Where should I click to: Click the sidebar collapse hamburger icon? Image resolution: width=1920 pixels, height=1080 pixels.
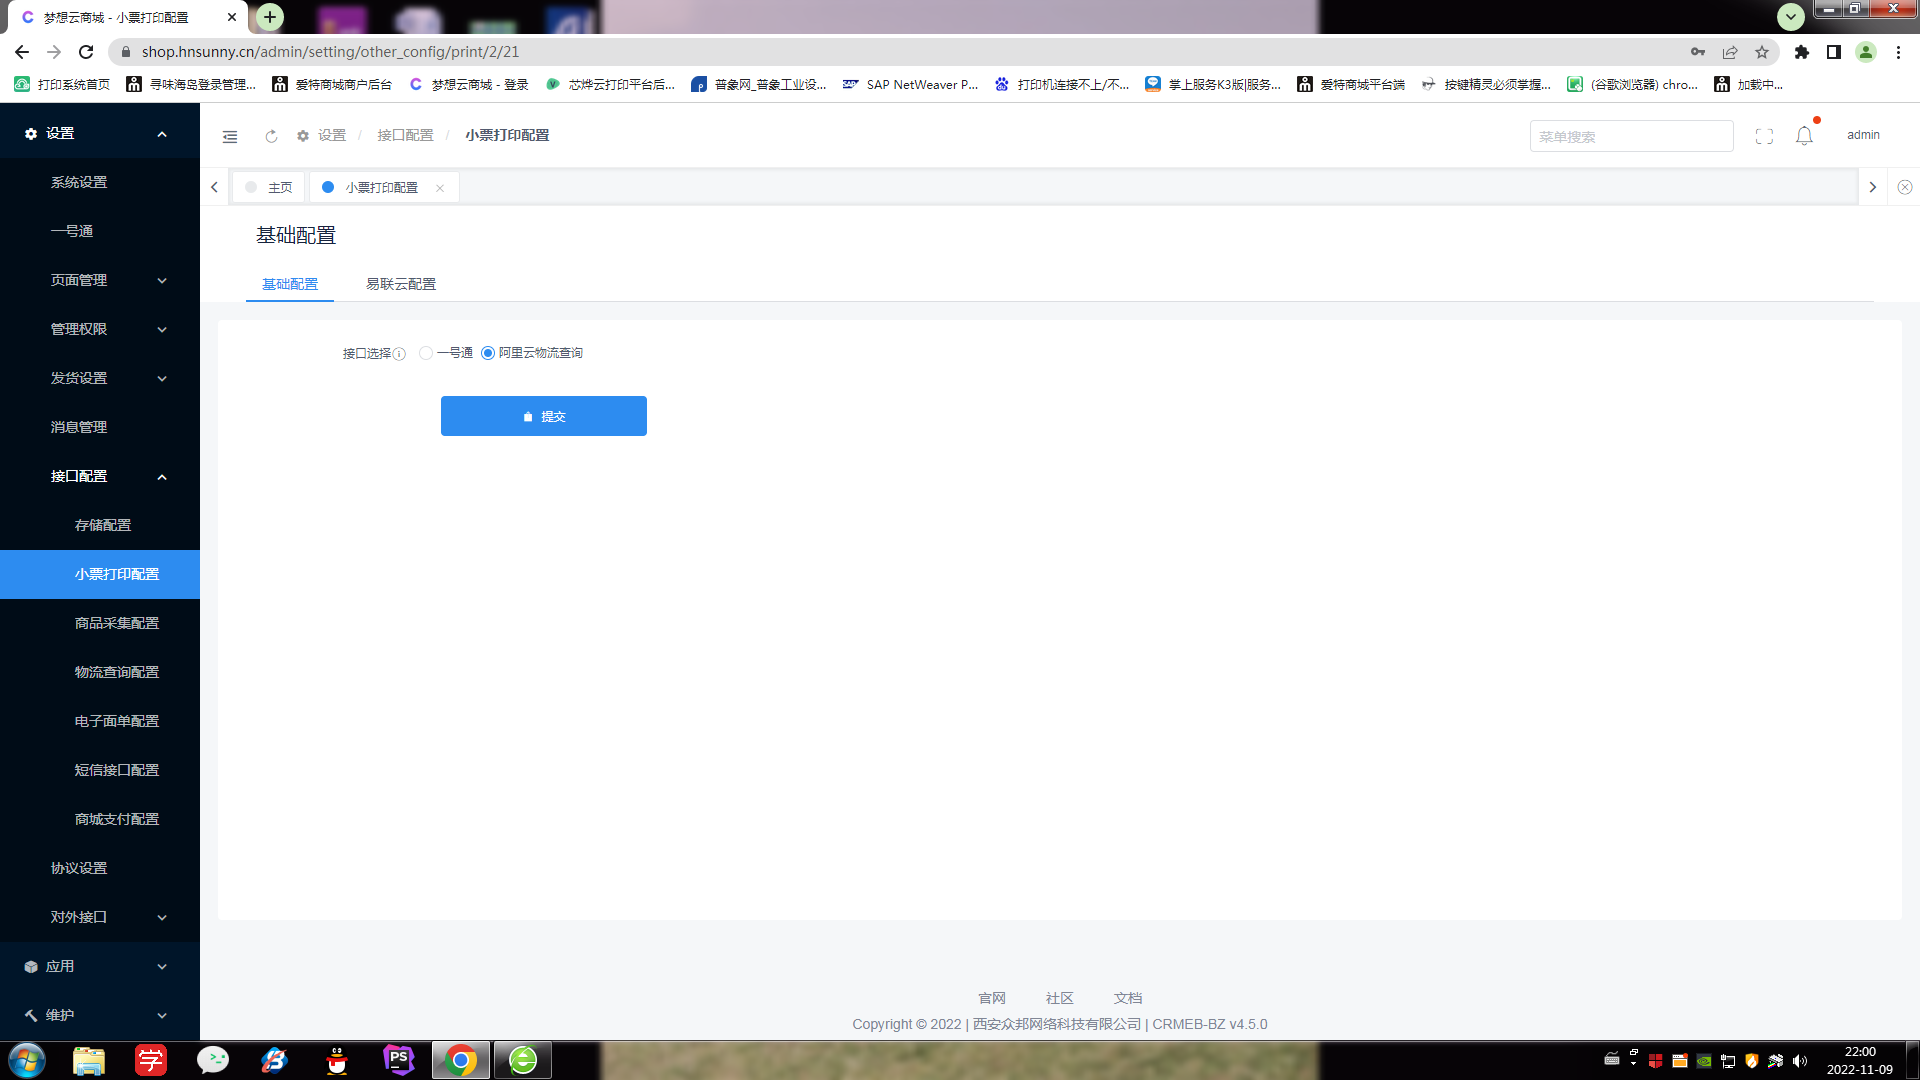click(230, 136)
